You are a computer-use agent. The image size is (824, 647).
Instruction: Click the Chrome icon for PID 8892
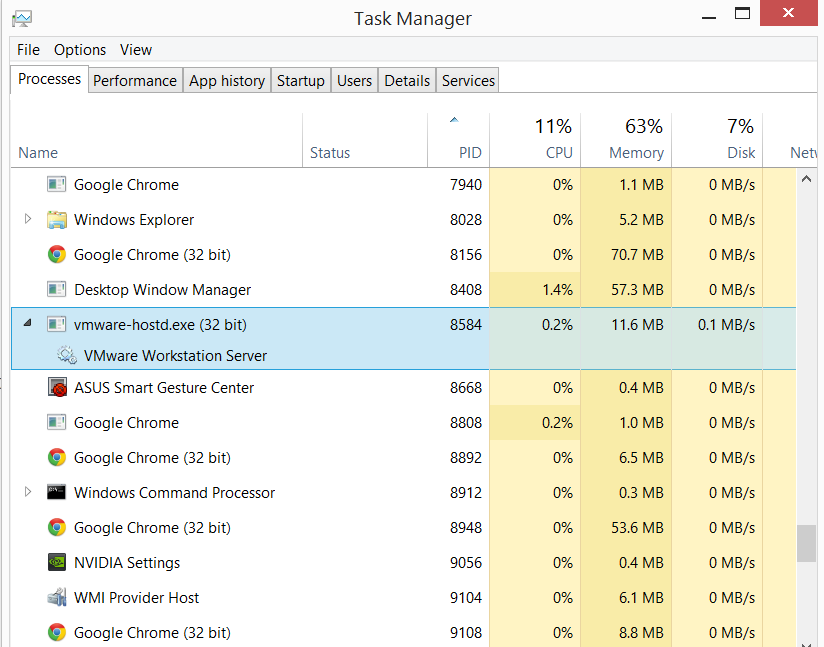57,457
